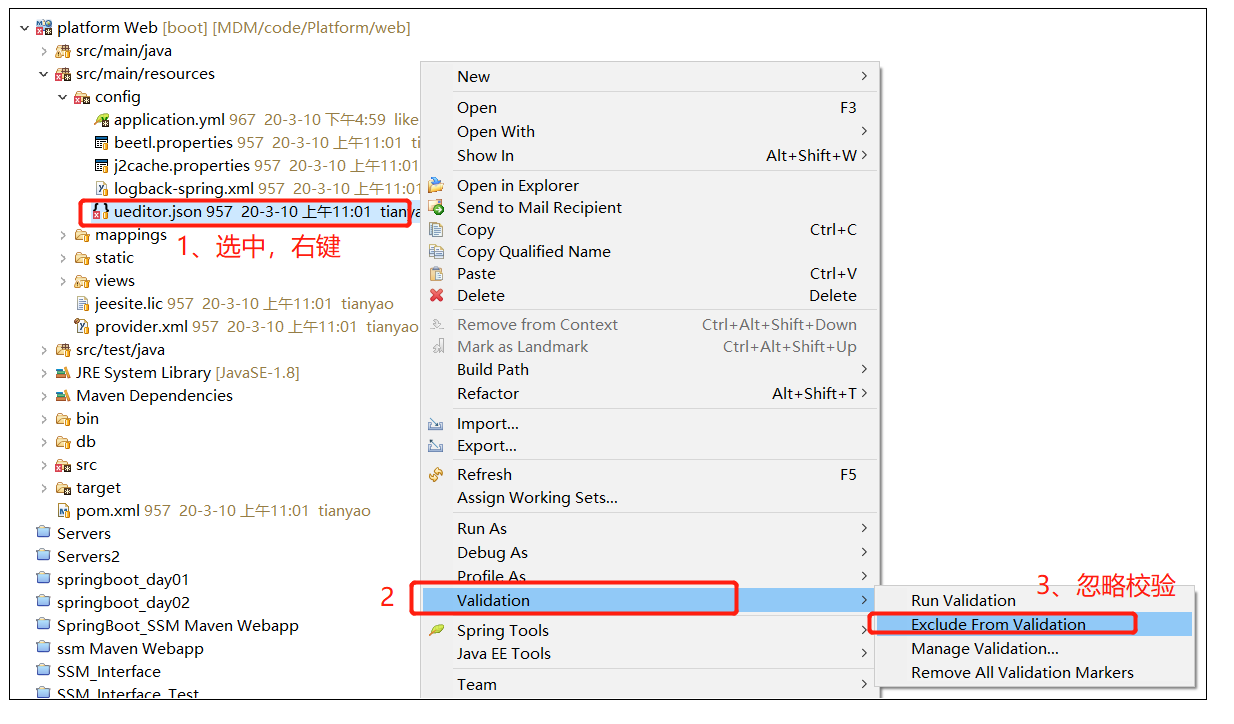Image resolution: width=1234 pixels, height=724 pixels.
Task: Collapse the config folder node
Action: [x=62, y=96]
